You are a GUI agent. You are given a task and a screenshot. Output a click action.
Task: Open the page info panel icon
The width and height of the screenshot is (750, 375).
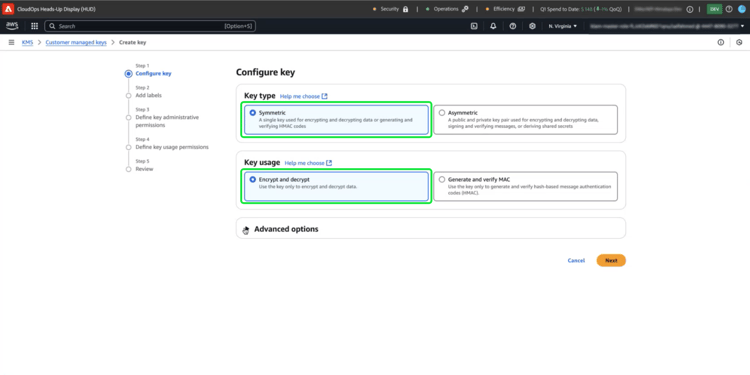(x=720, y=43)
